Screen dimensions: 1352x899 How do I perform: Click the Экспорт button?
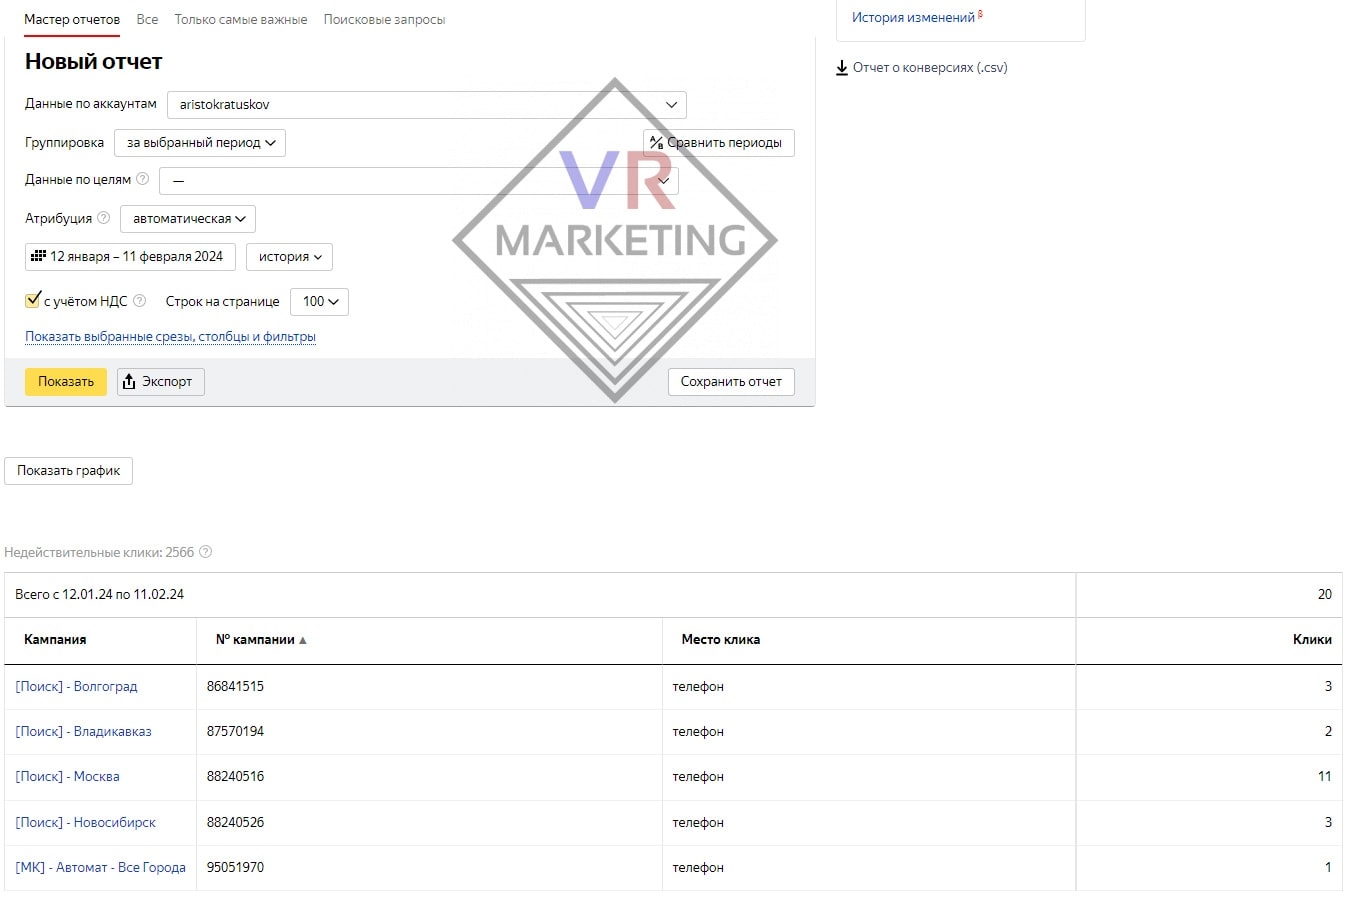[x=161, y=382]
